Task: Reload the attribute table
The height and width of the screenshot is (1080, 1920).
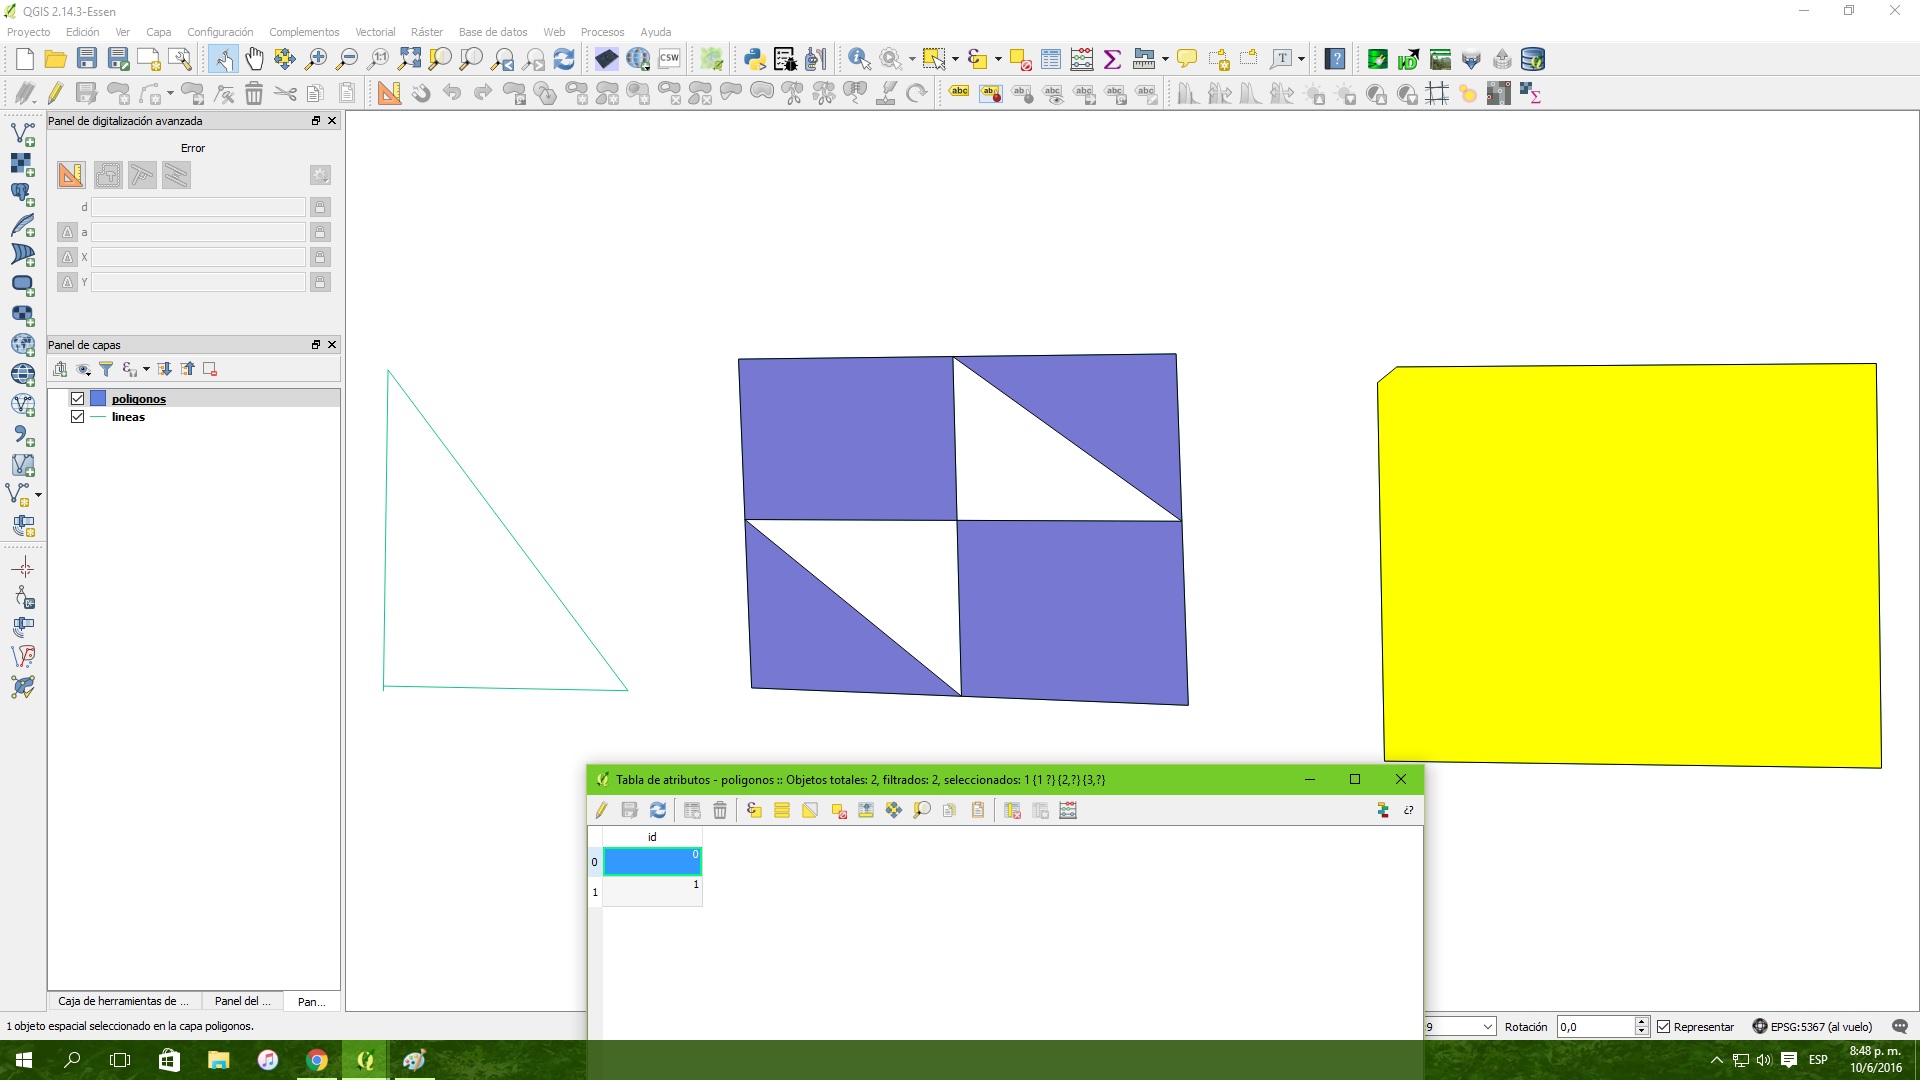Action: (x=657, y=810)
